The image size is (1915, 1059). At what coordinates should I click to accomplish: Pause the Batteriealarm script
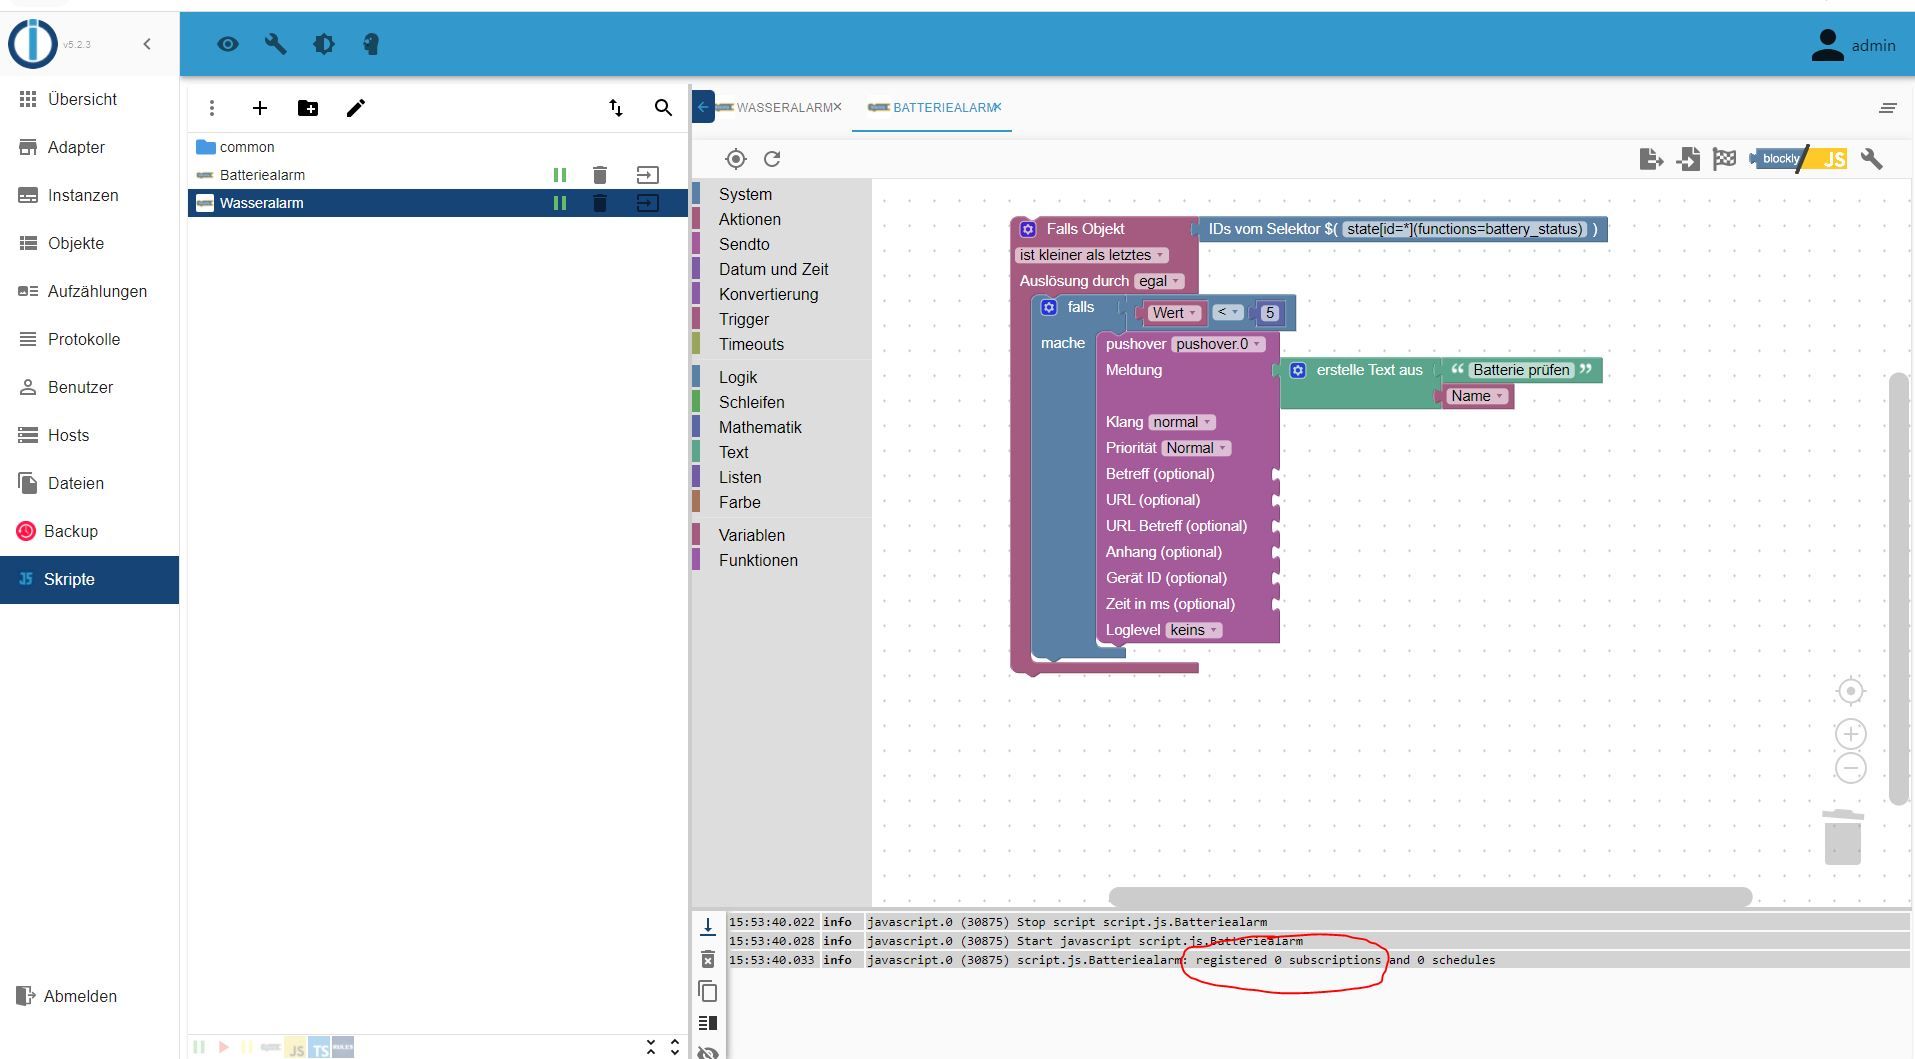(x=560, y=175)
